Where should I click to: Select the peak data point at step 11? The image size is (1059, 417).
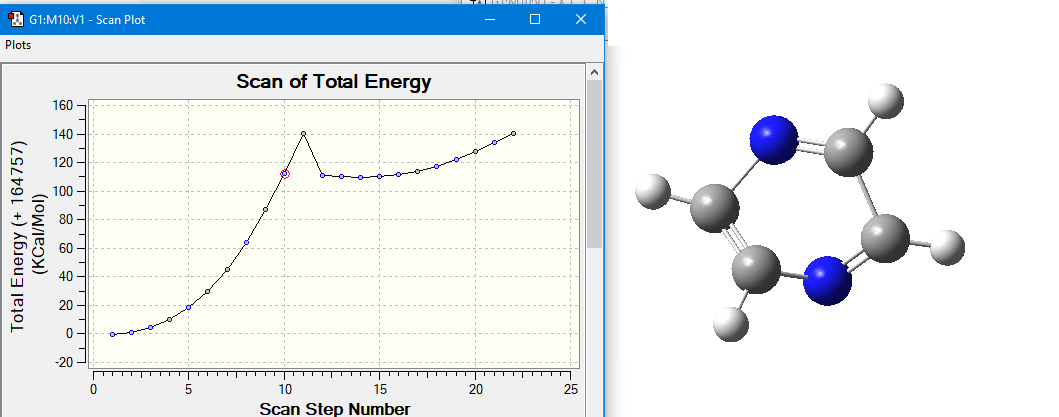tap(303, 134)
